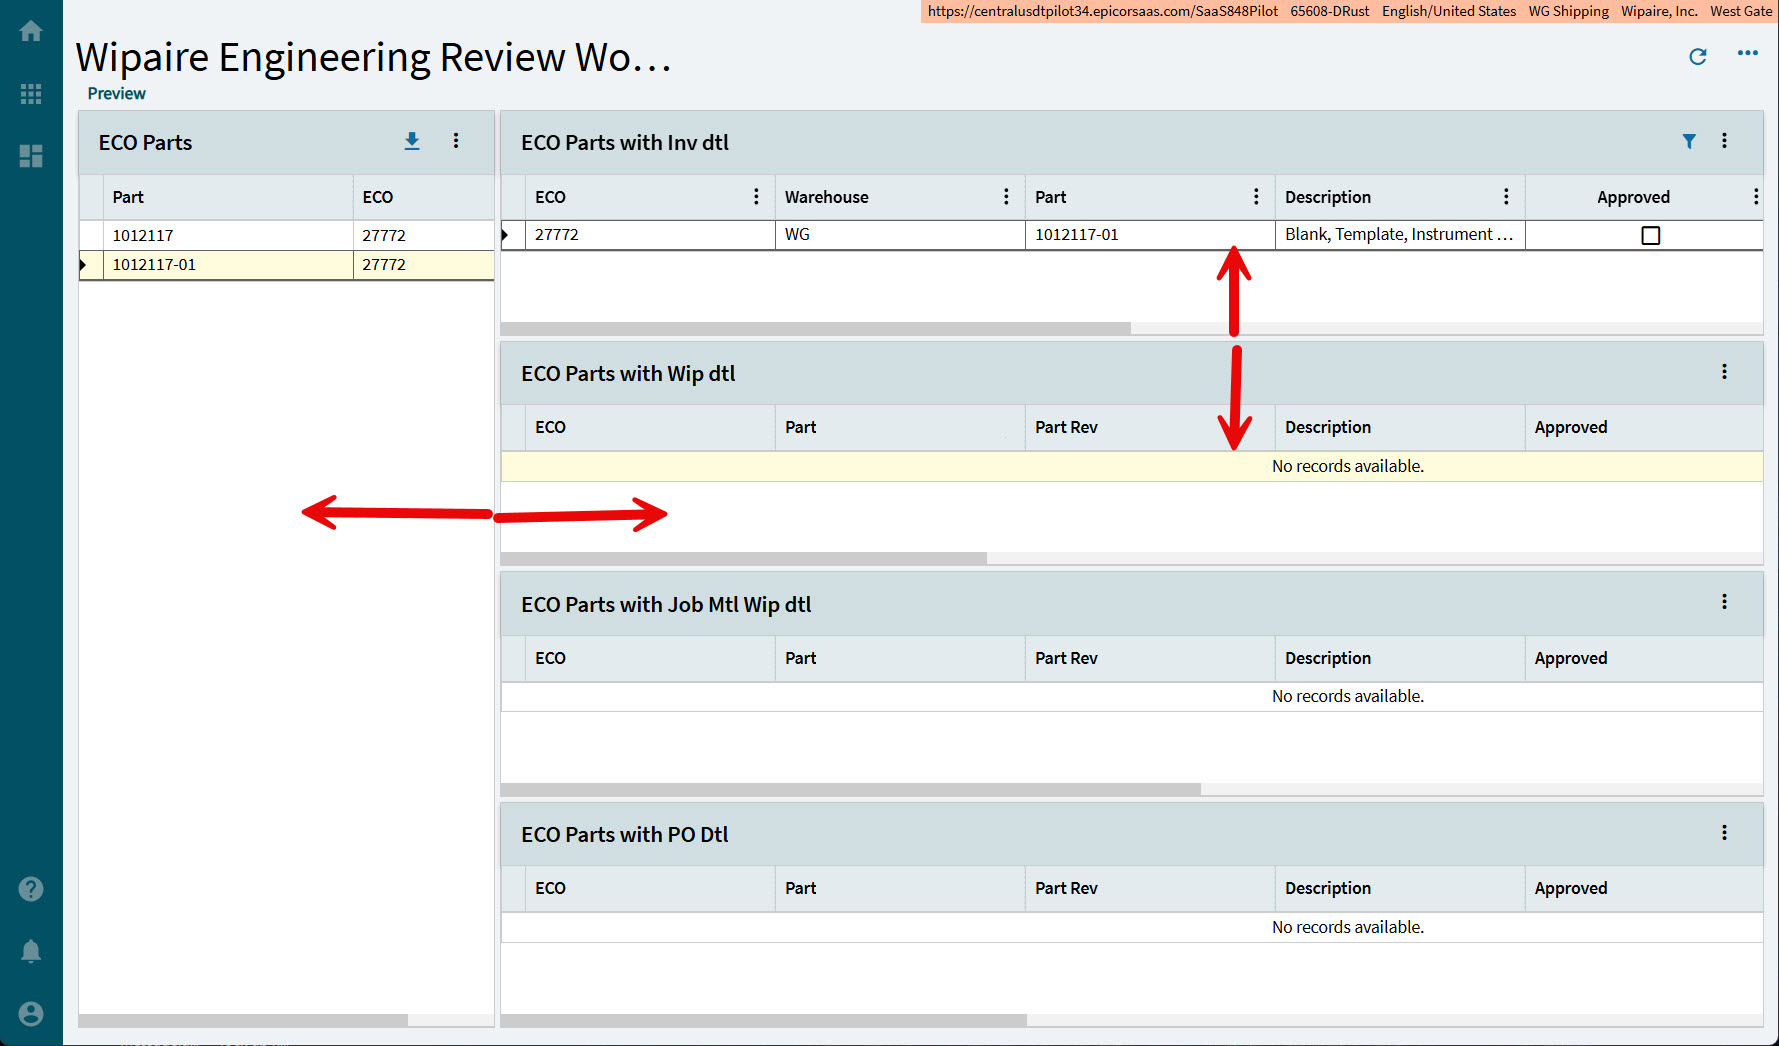
Task: Expand row arrow for ECO 27772 in Inv dtl
Action: click(x=506, y=235)
